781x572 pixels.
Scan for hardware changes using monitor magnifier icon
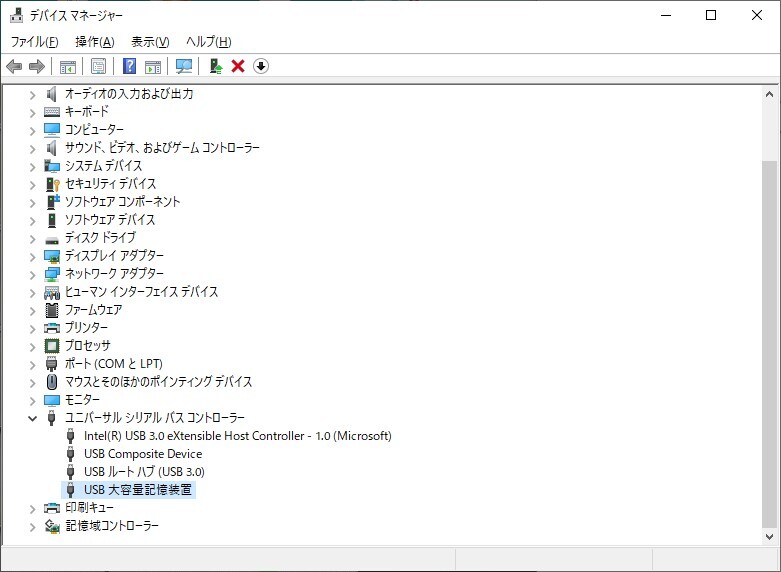point(184,66)
